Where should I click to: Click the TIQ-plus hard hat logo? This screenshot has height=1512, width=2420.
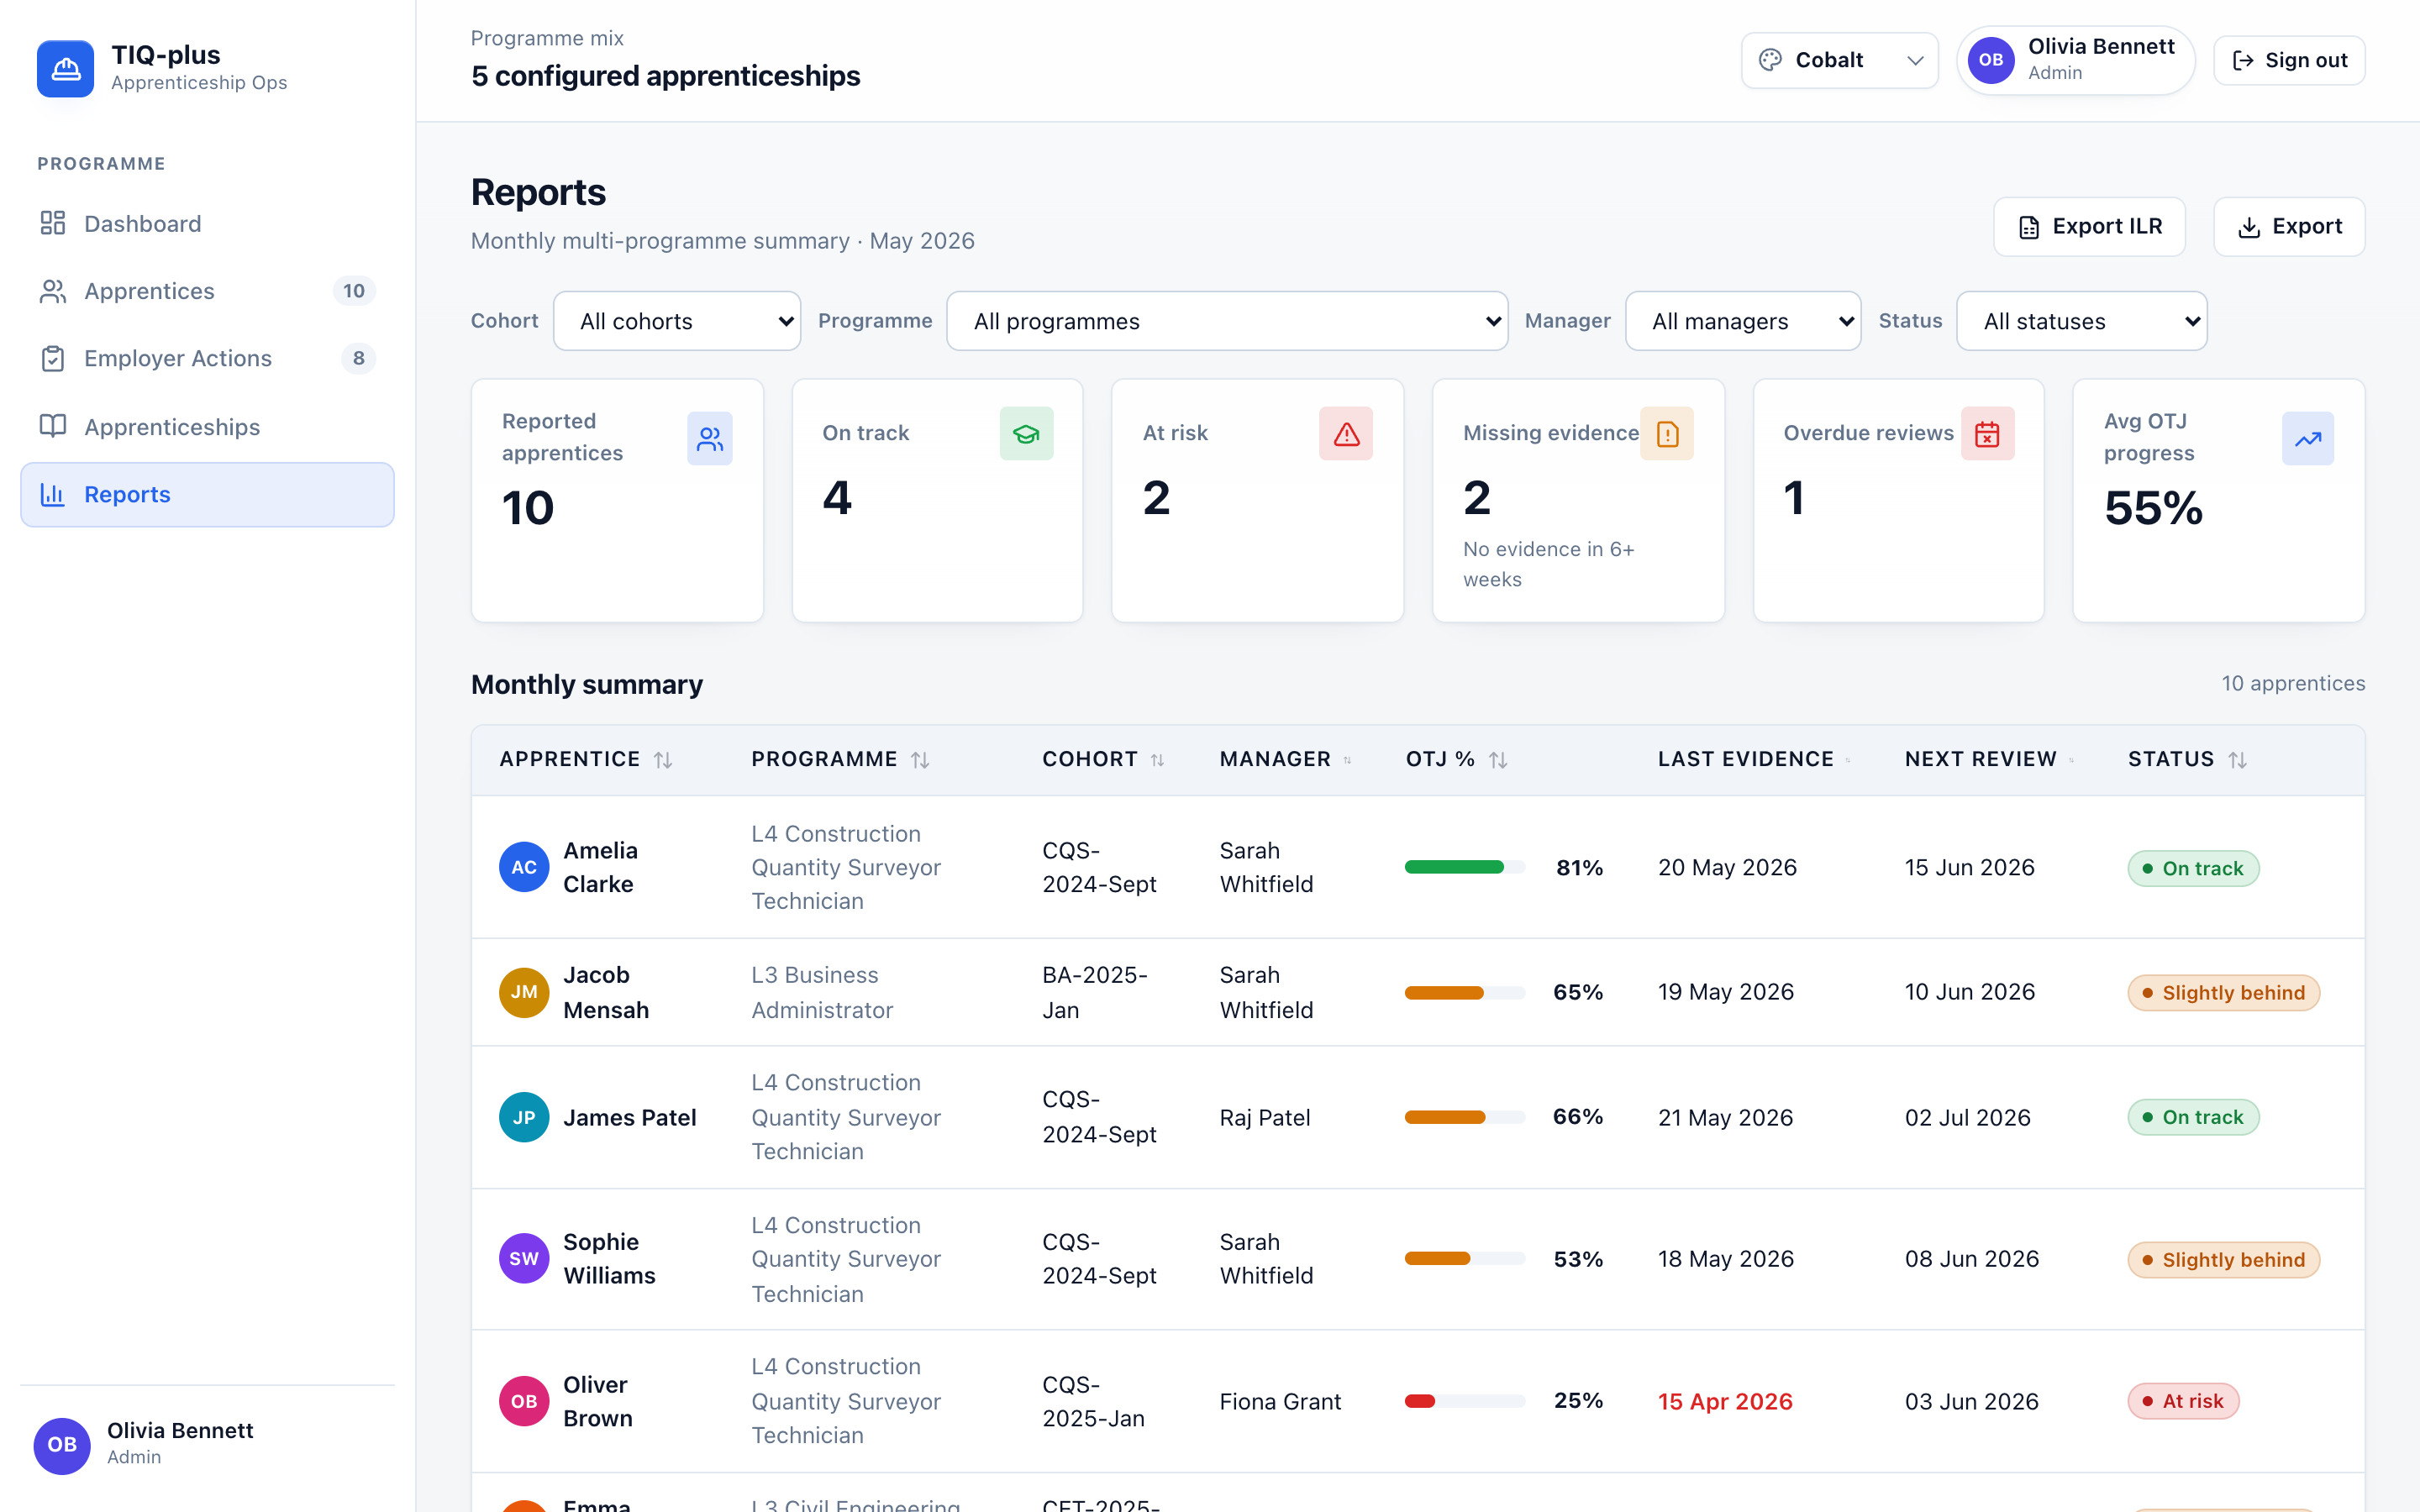(x=65, y=68)
